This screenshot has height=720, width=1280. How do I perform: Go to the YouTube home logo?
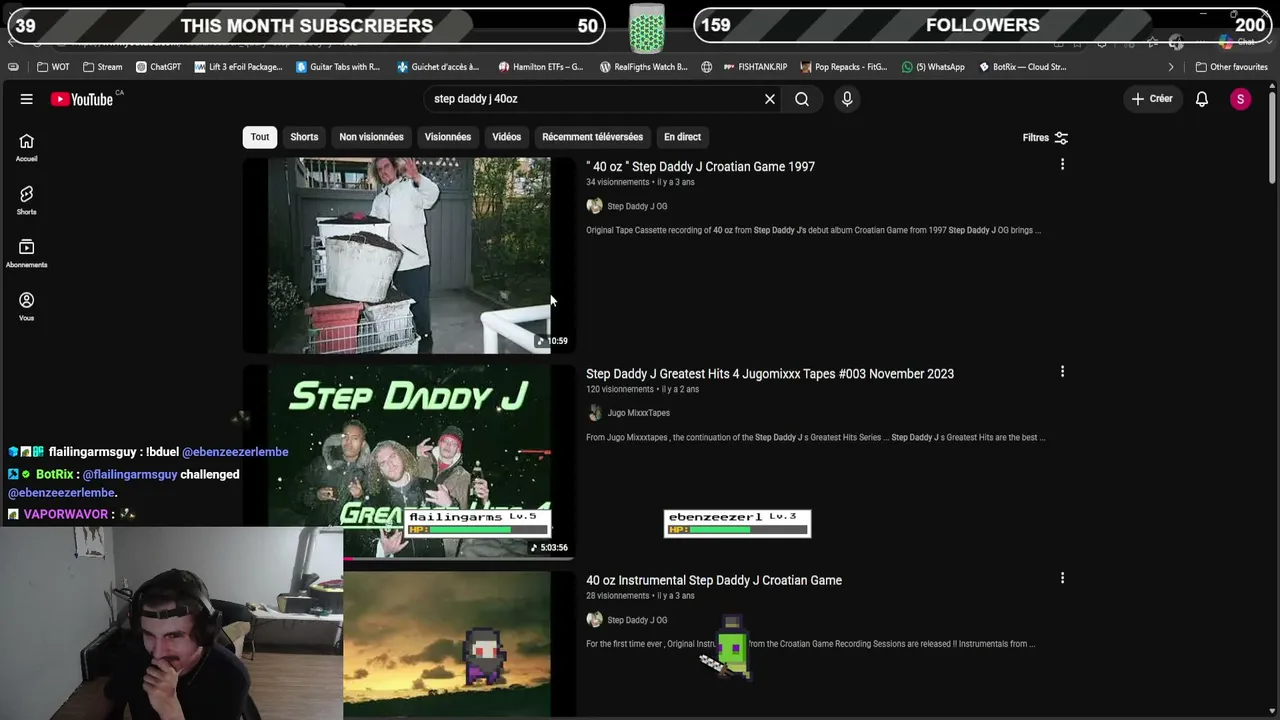click(x=83, y=99)
